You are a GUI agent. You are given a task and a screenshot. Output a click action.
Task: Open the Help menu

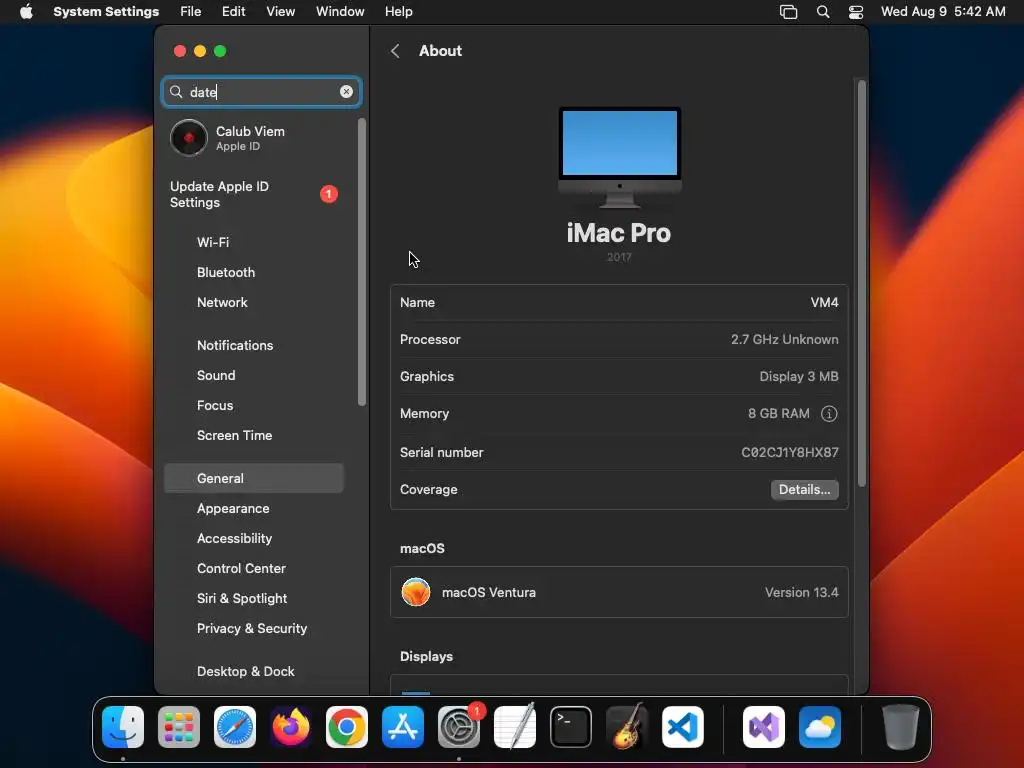point(398,12)
